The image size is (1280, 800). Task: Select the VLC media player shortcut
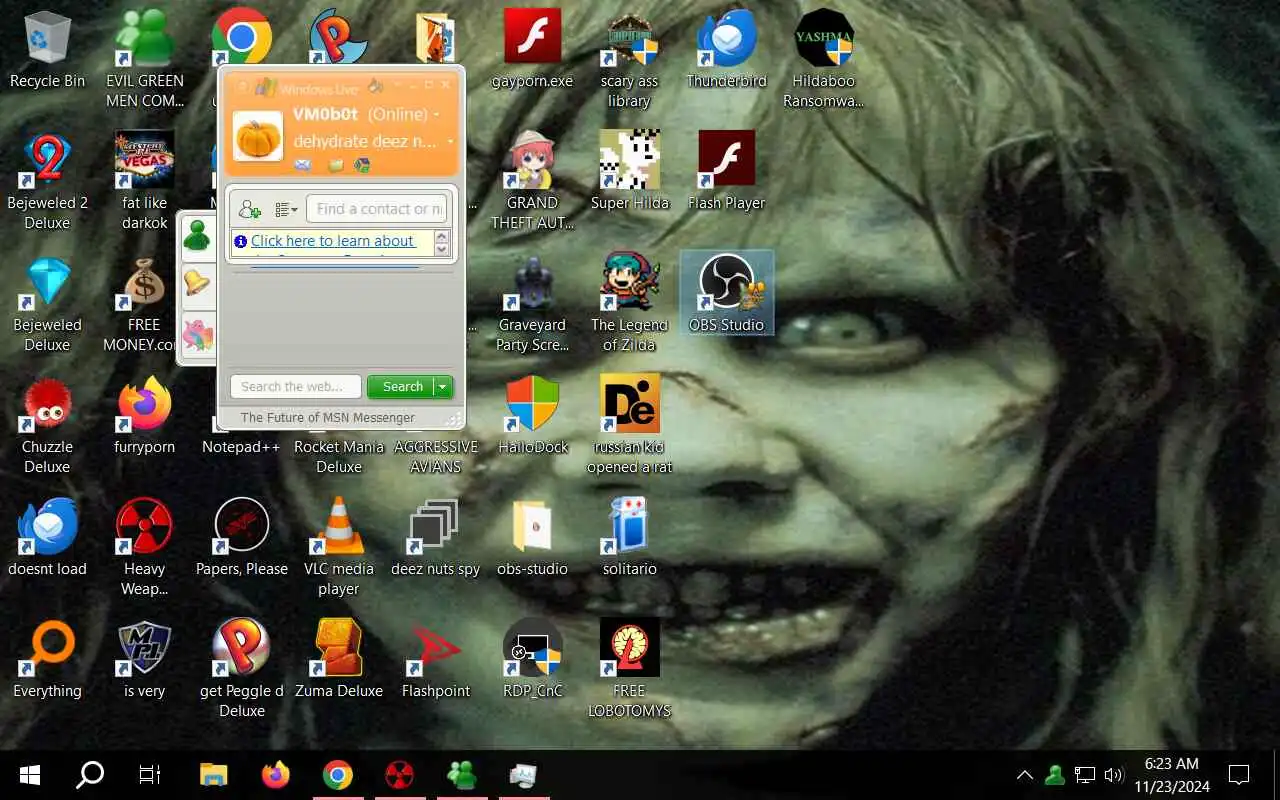pos(339,548)
